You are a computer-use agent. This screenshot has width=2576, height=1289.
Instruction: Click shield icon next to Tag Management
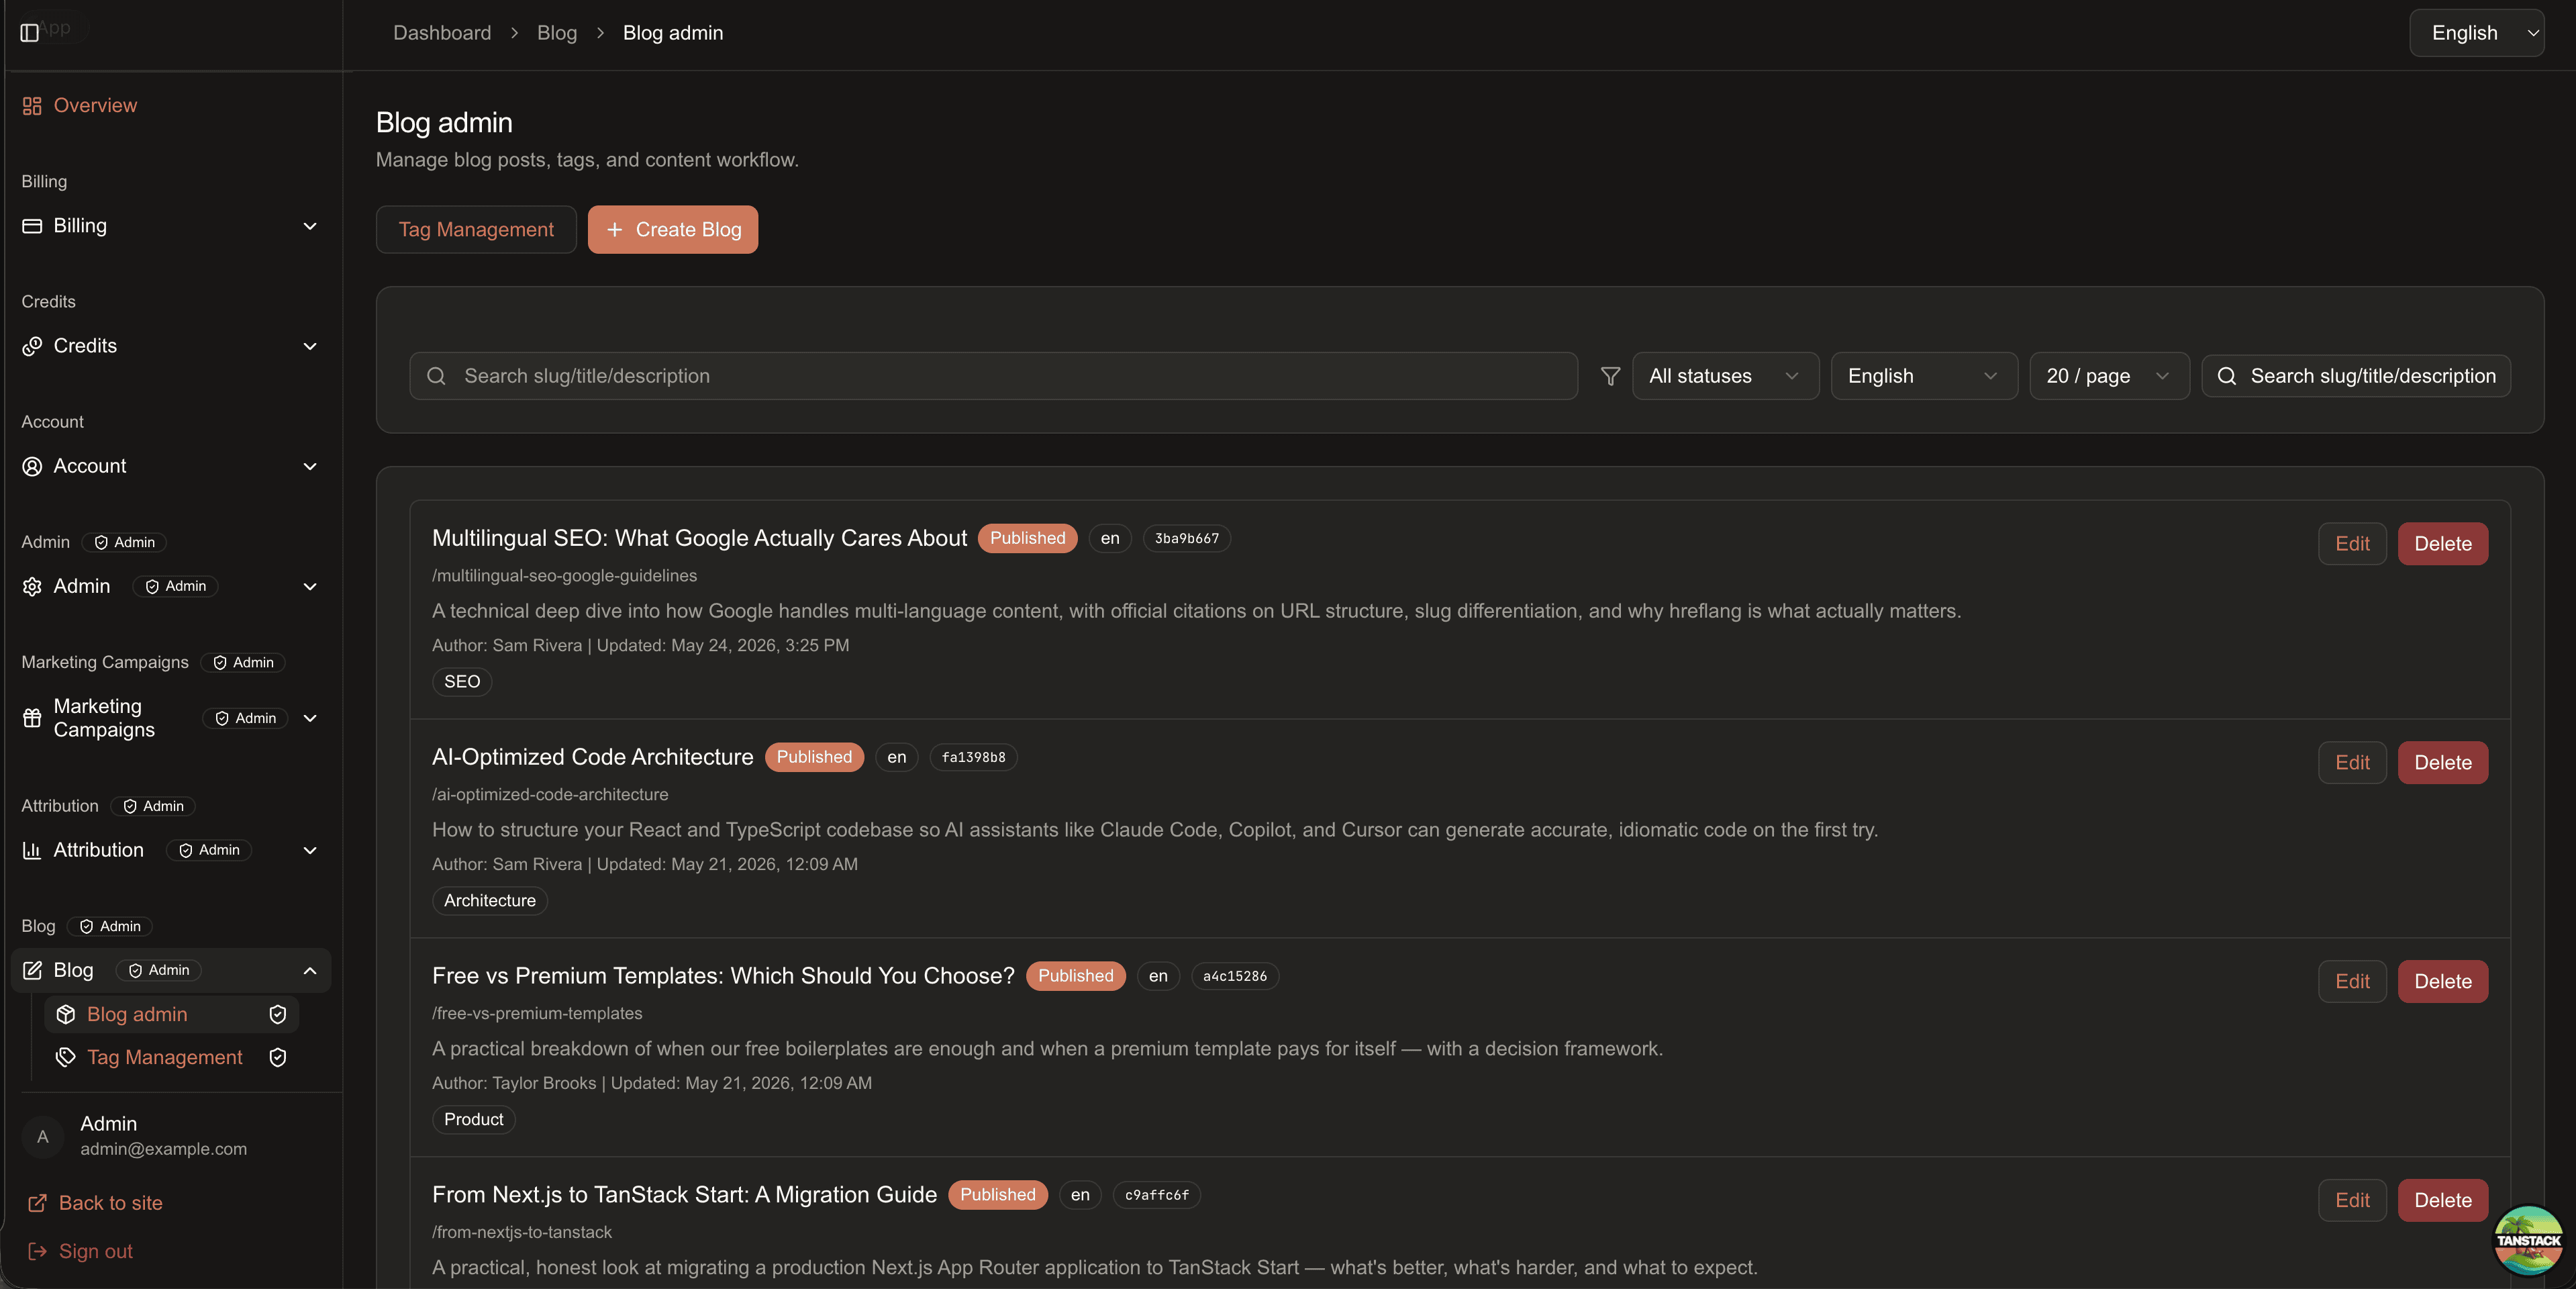278,1057
